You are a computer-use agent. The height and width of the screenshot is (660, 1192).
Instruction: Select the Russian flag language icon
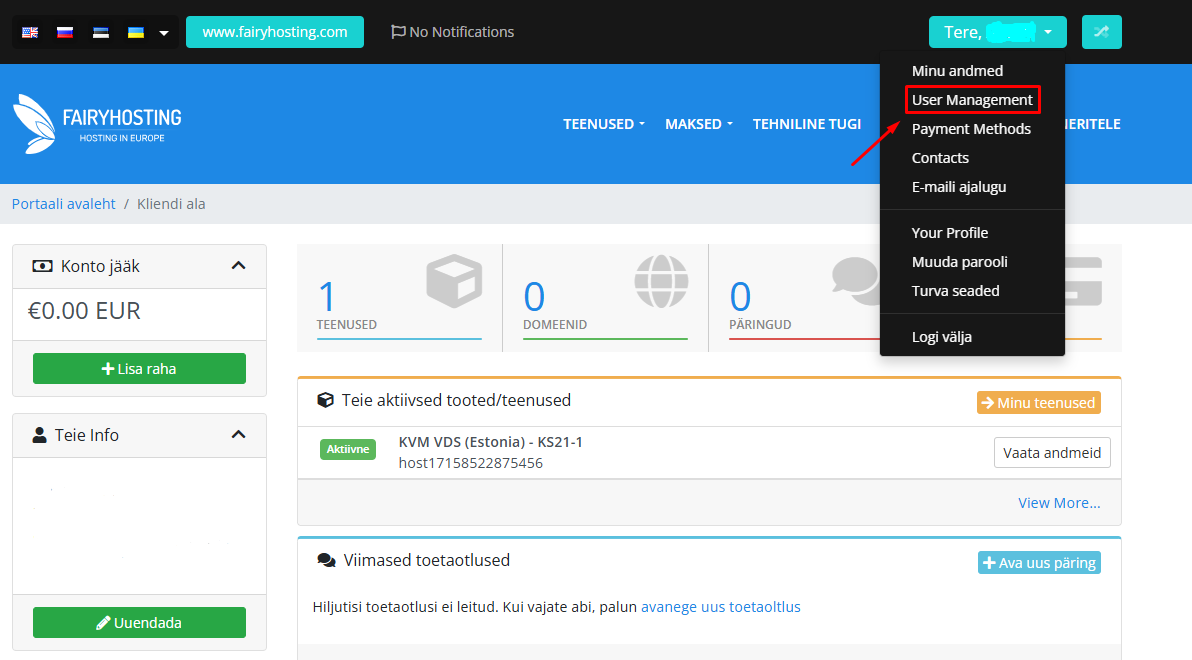65,32
